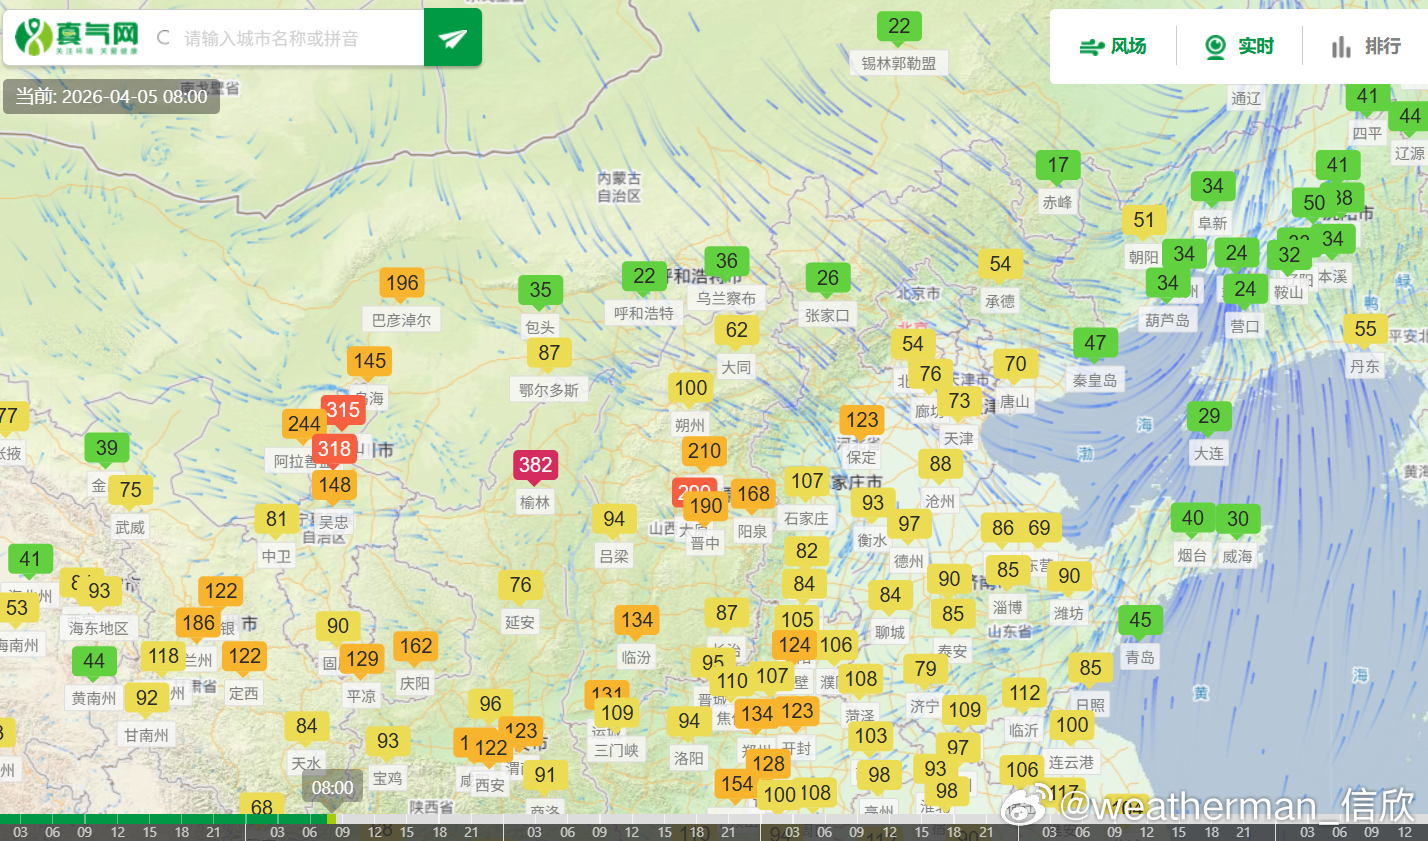Click the green paper-plane search button
Viewport: 1428px width, 841px height.
tap(453, 38)
